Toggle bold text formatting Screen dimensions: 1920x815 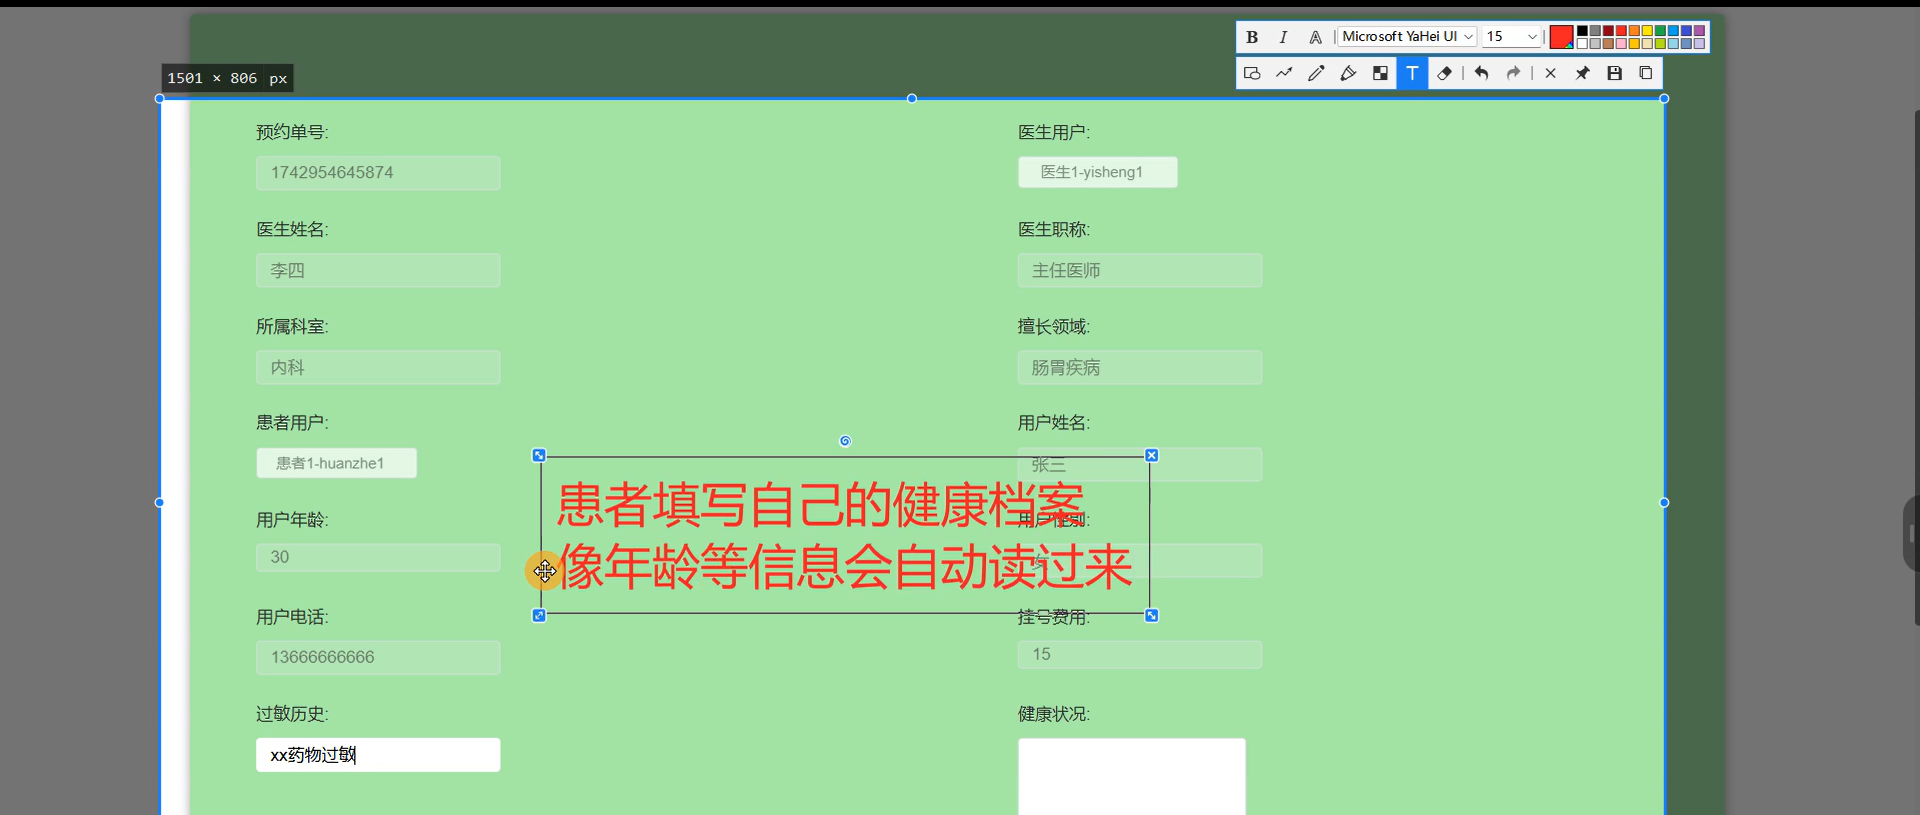click(1252, 37)
